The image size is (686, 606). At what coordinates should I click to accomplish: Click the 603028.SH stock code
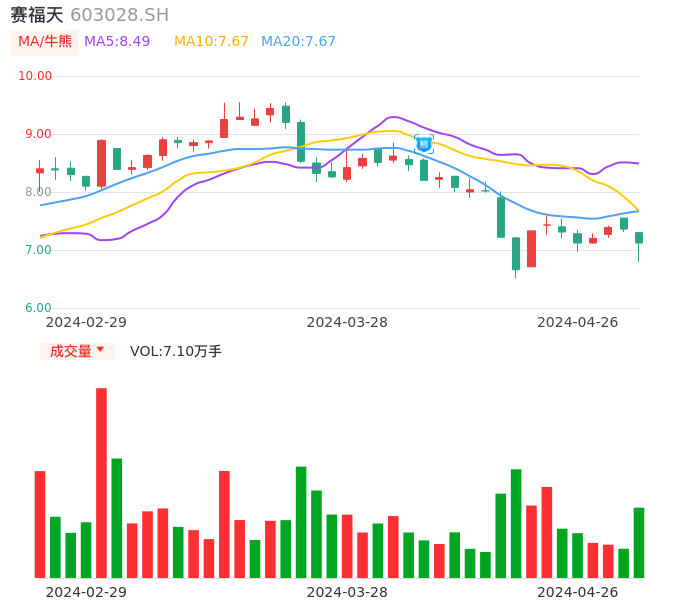click(x=119, y=15)
